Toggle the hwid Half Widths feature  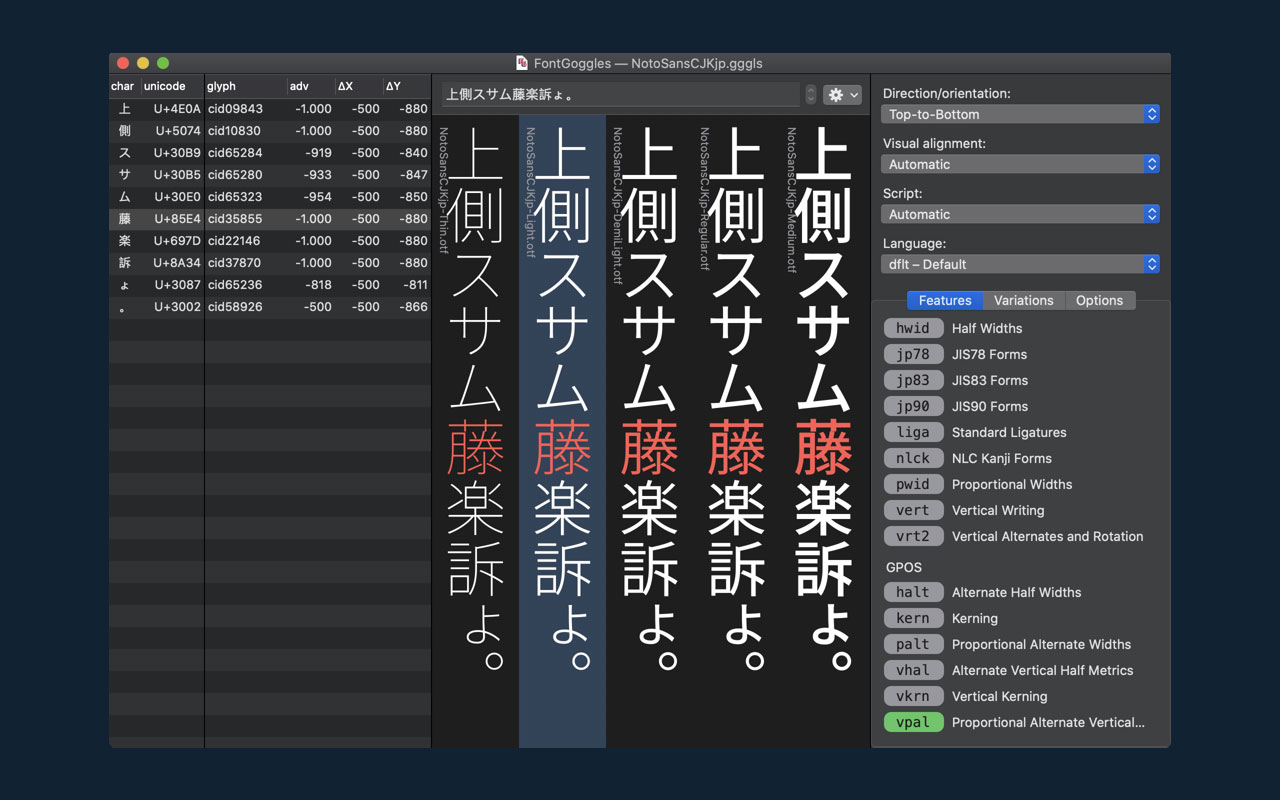click(913, 328)
